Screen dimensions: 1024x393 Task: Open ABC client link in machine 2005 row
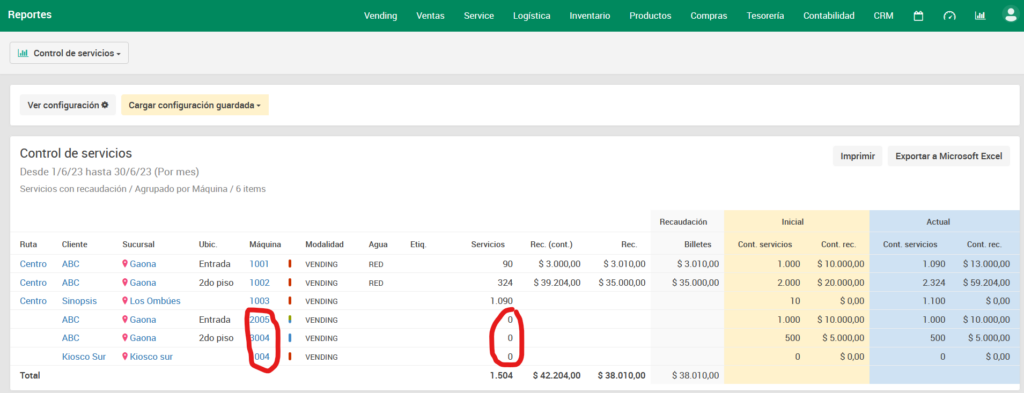coord(71,319)
